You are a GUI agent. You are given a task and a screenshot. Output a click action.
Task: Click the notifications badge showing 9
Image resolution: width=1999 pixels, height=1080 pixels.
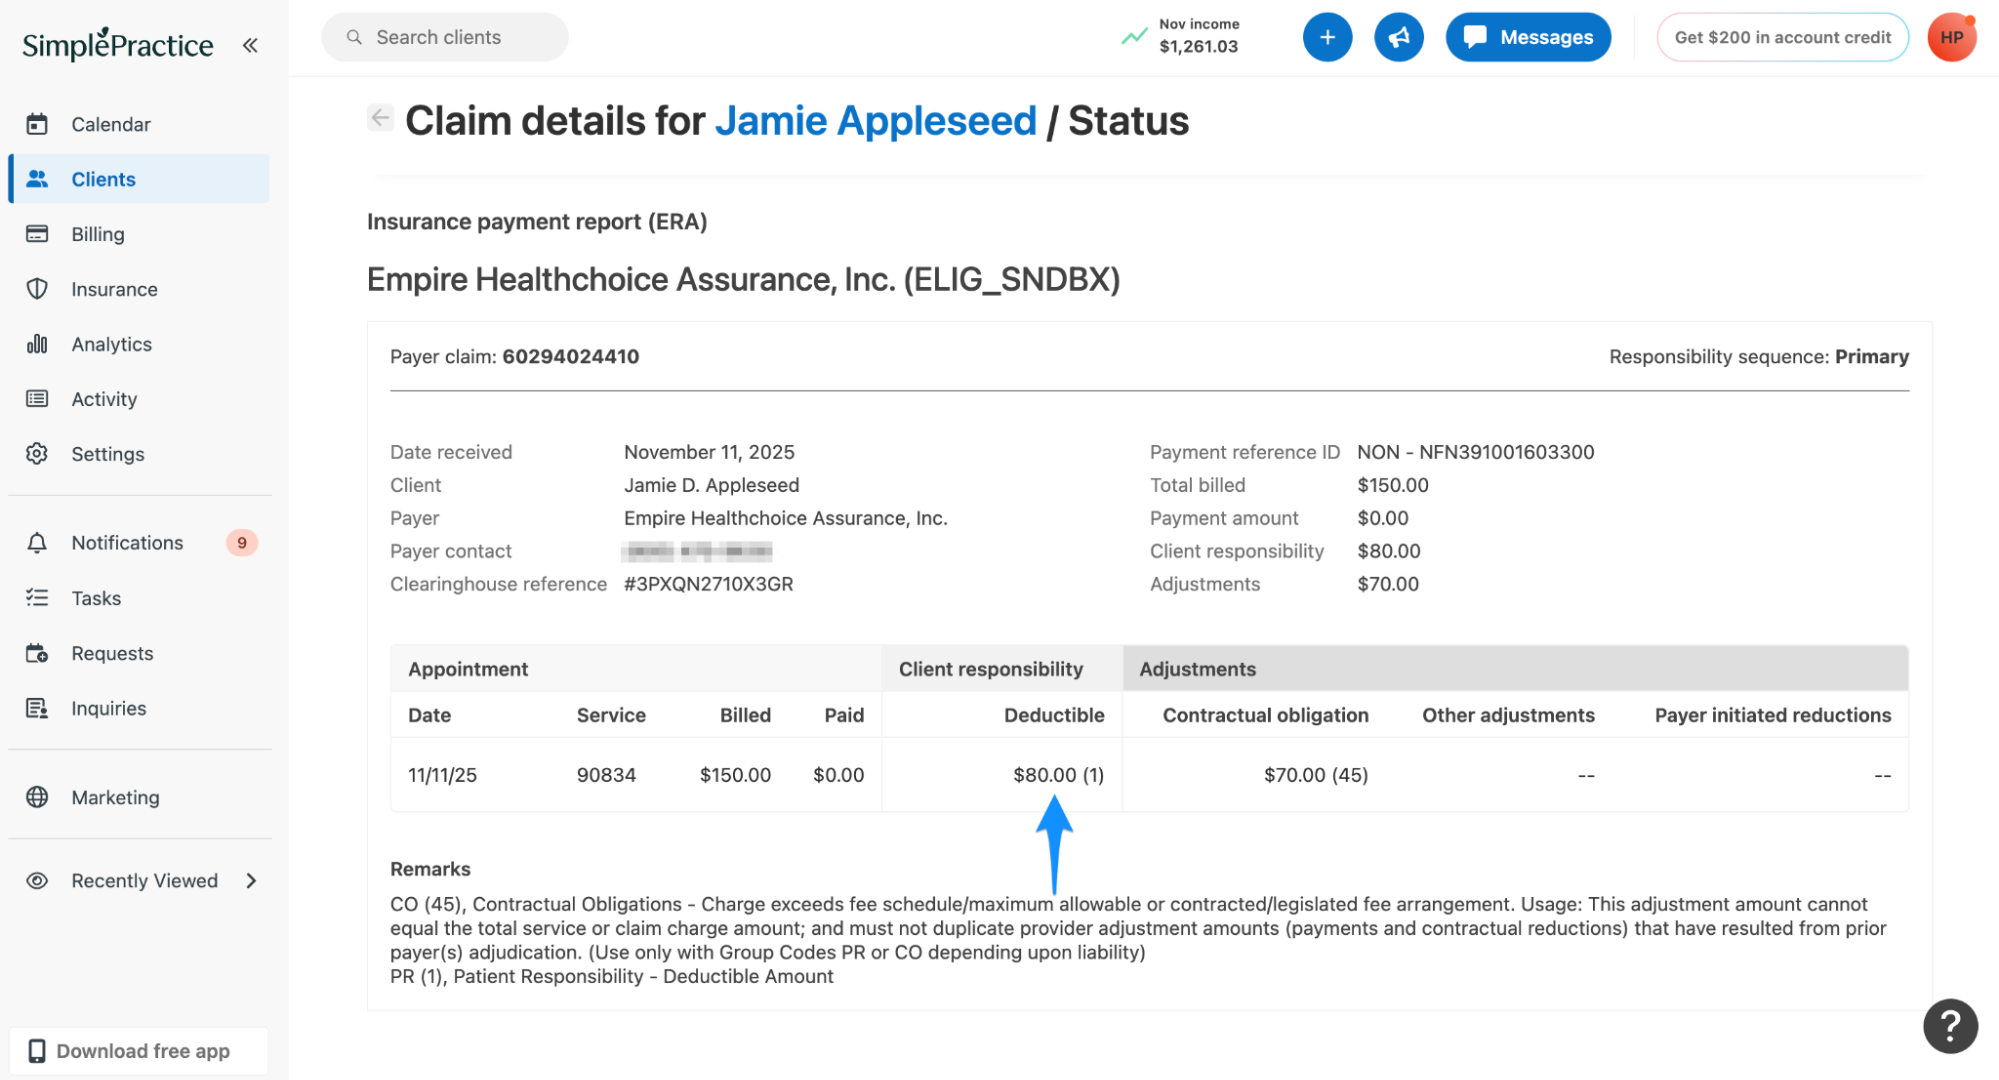tap(242, 543)
